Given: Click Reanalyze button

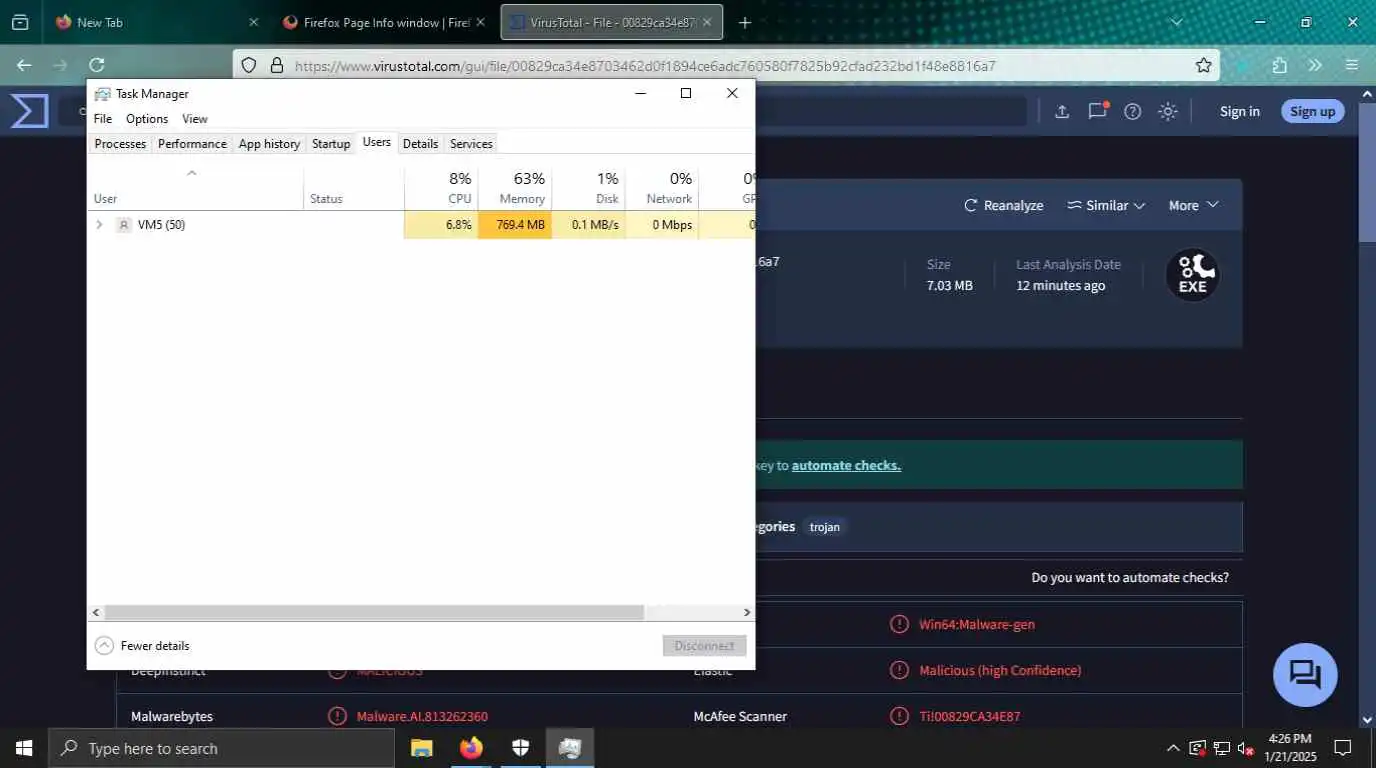Looking at the screenshot, I should (x=1003, y=205).
